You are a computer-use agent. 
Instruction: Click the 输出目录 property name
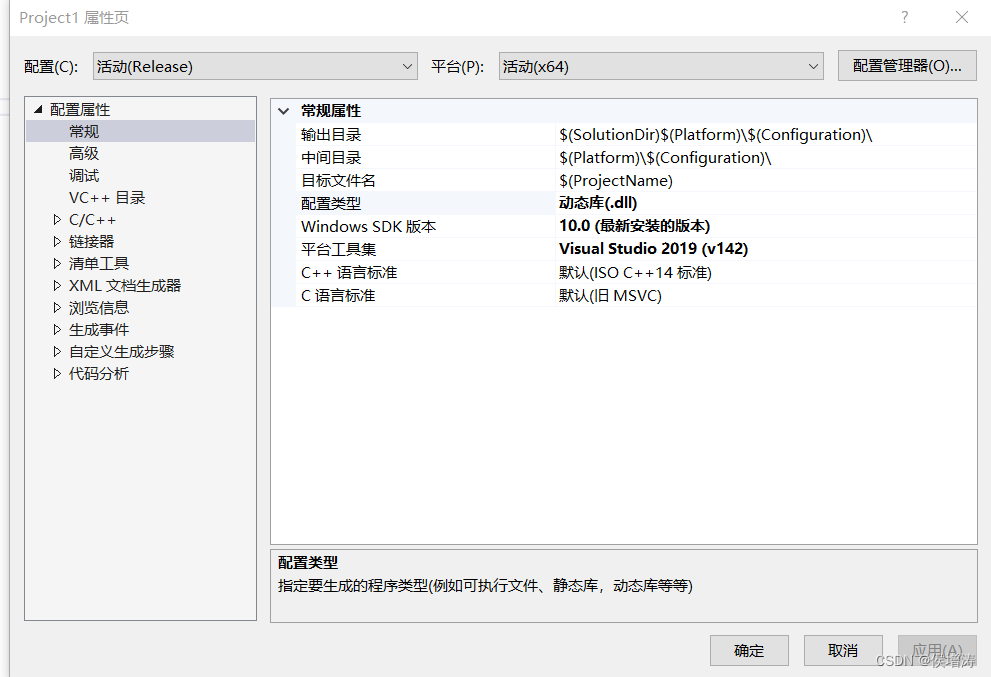point(331,135)
